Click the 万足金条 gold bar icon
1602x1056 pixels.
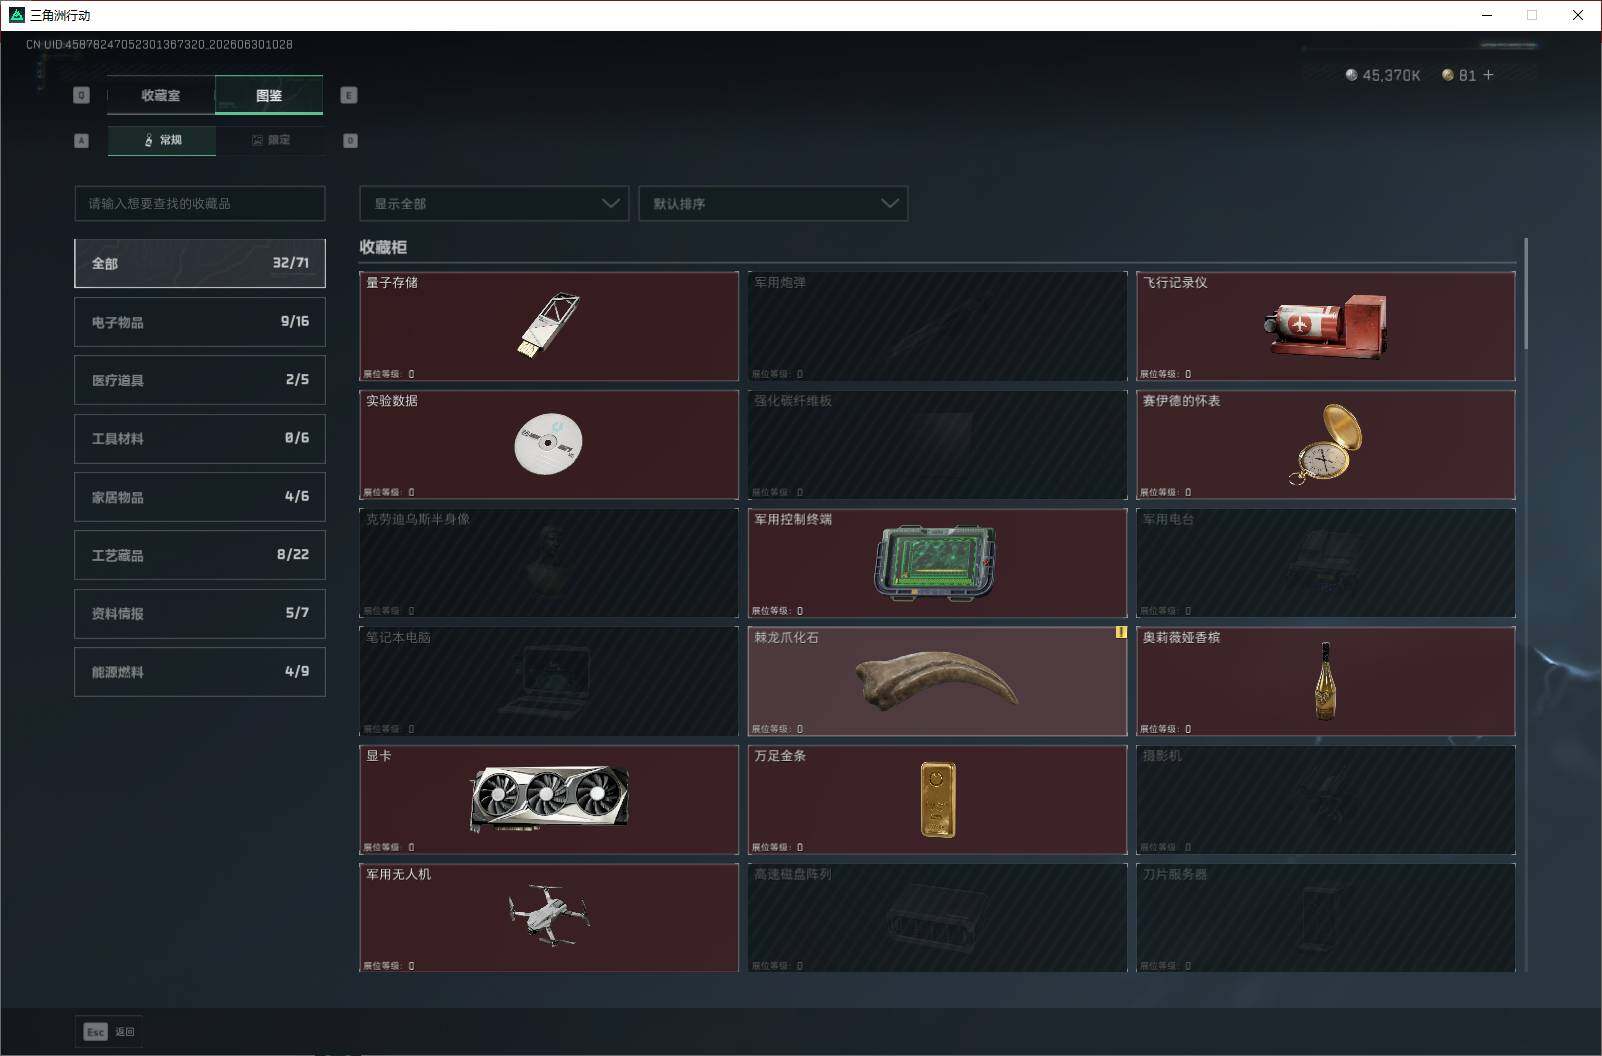(938, 799)
